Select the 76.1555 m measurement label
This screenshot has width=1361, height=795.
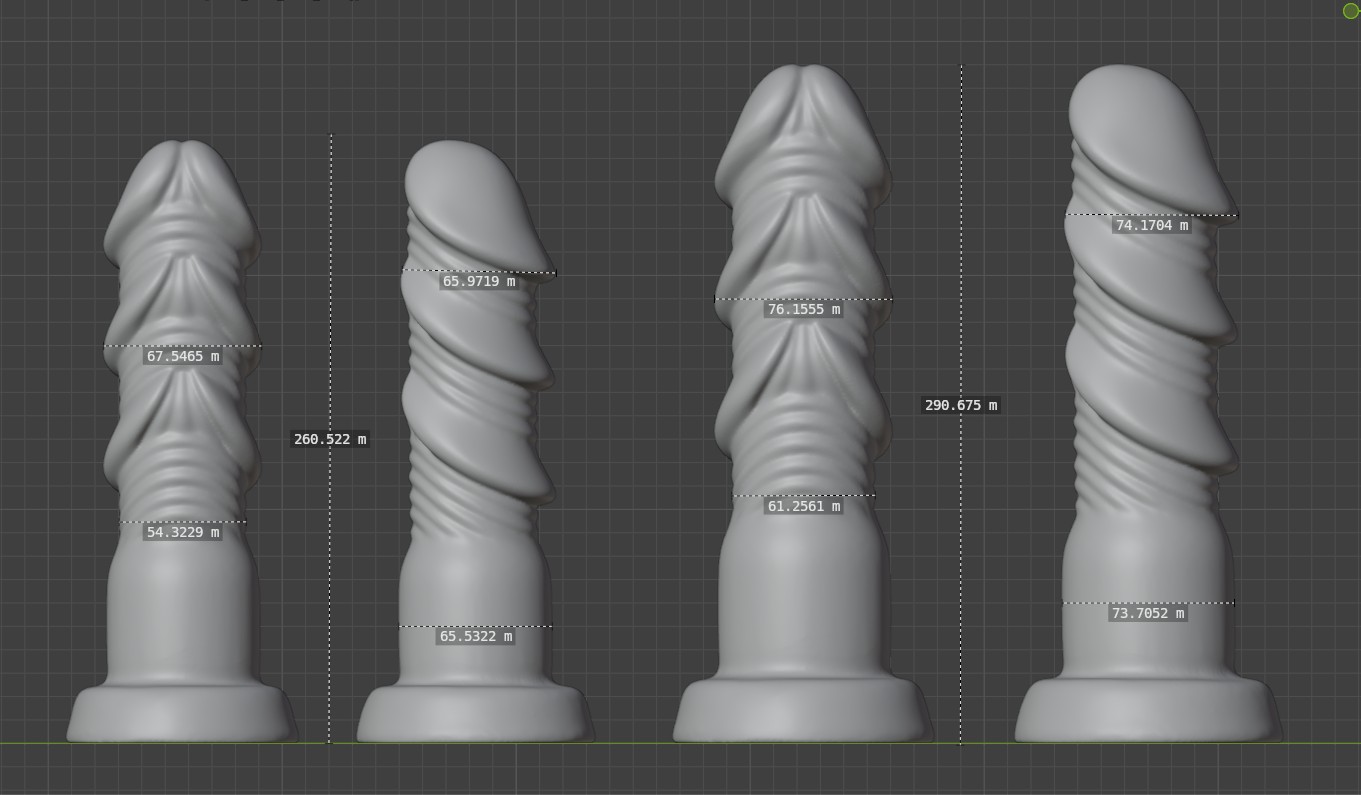coord(803,309)
